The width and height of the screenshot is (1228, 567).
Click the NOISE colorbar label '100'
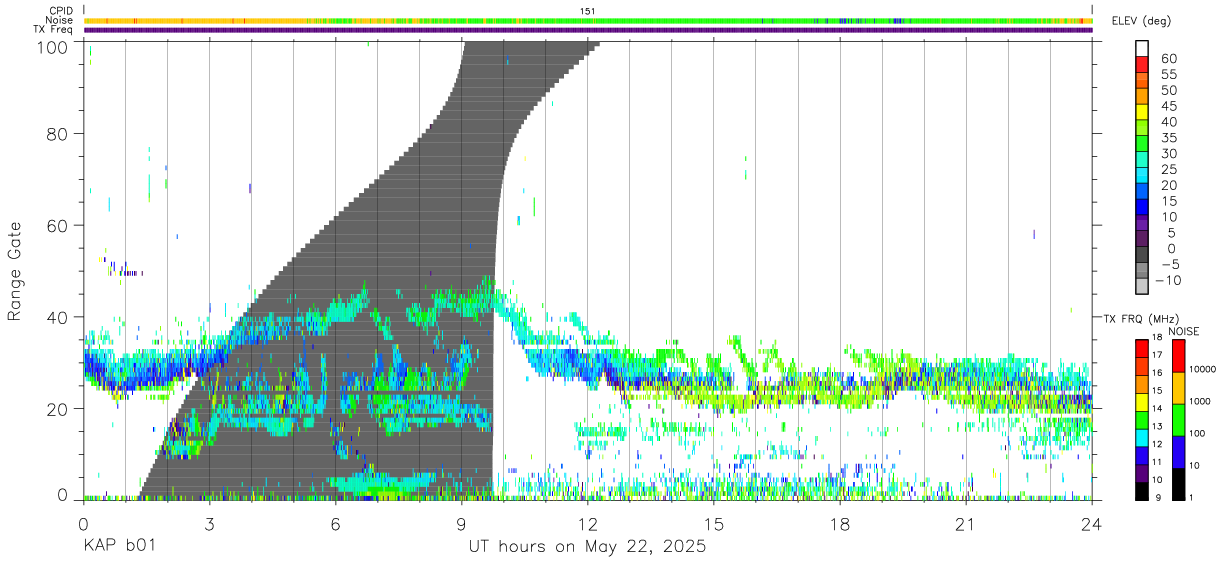1198,433
